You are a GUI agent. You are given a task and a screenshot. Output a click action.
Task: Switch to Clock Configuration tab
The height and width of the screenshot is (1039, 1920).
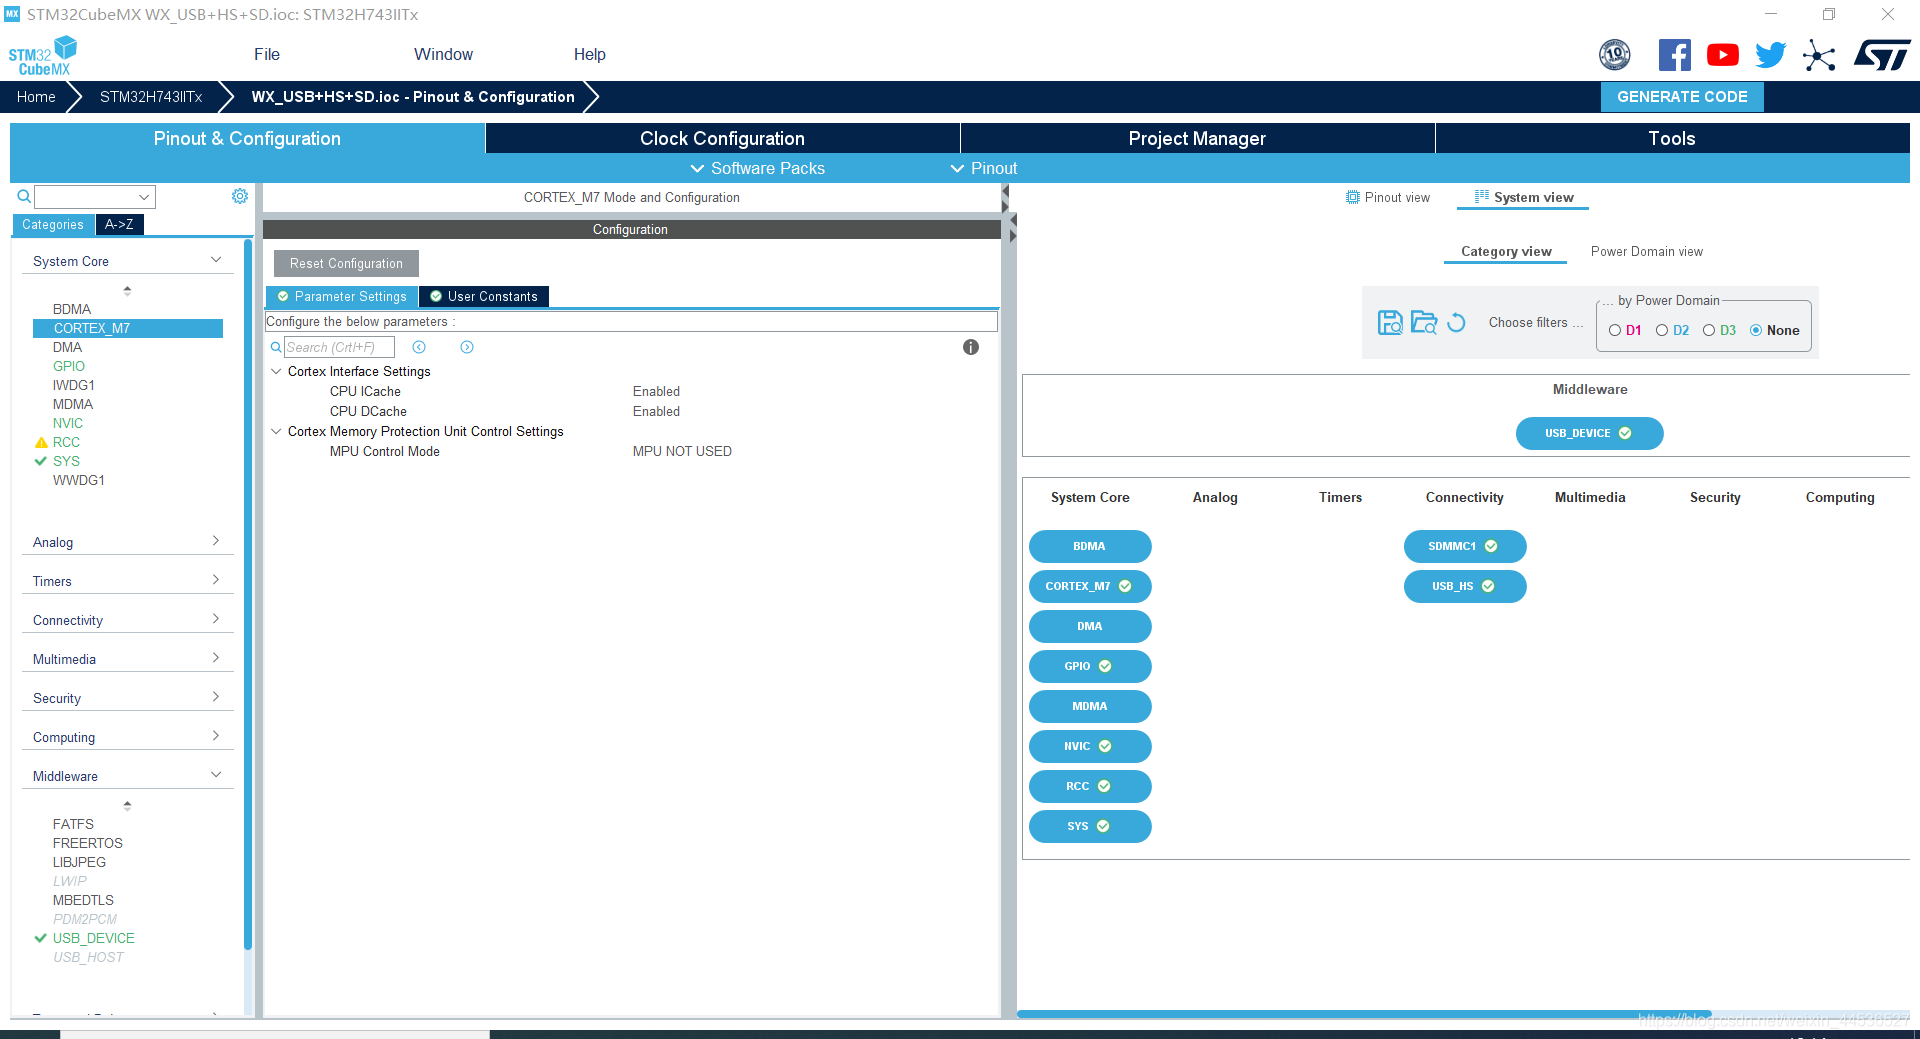(722, 138)
